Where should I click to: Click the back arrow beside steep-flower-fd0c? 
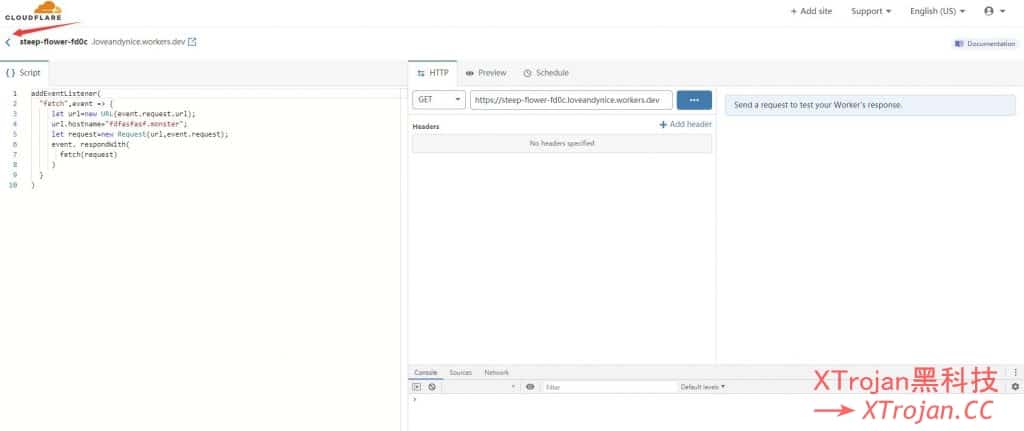point(8,42)
